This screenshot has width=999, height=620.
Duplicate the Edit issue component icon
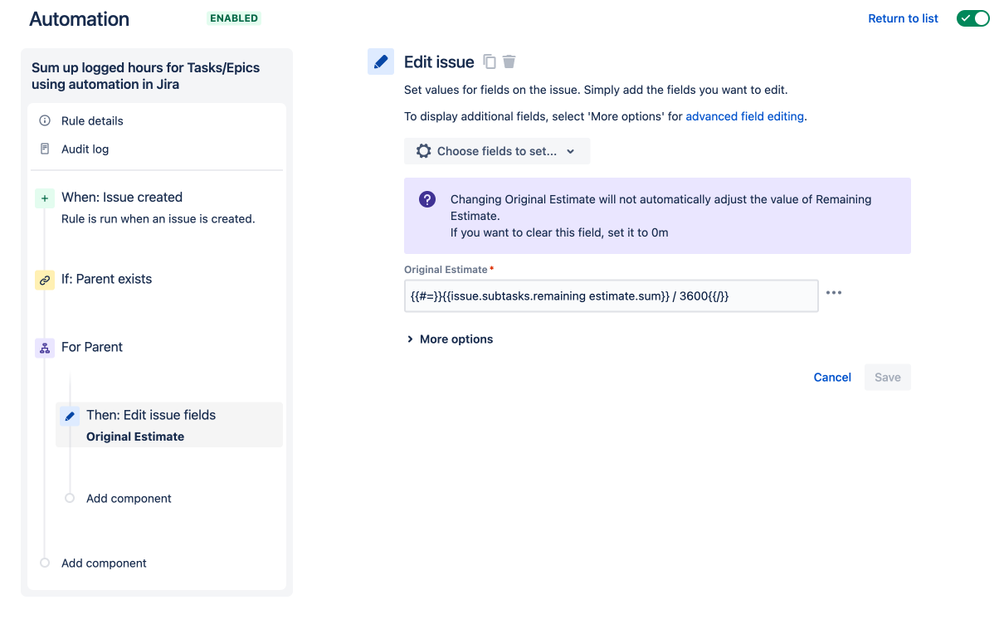(x=489, y=62)
